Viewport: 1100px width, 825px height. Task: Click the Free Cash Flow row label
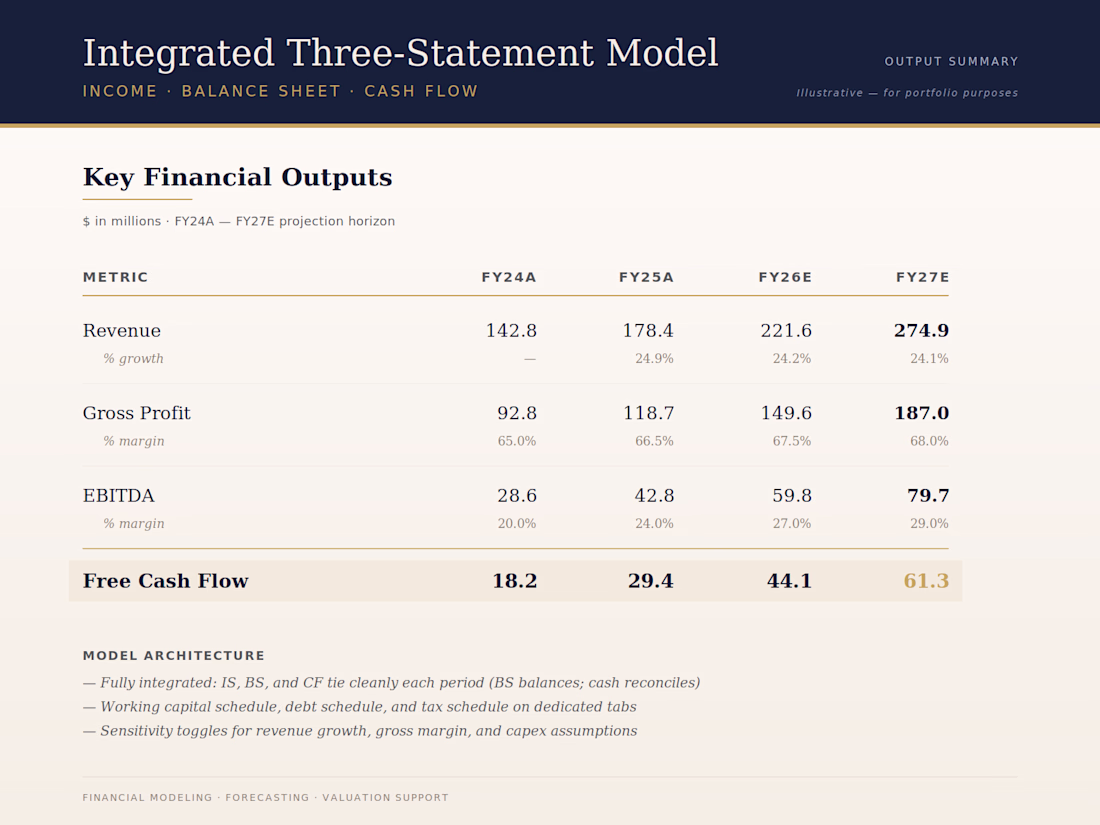(166, 581)
